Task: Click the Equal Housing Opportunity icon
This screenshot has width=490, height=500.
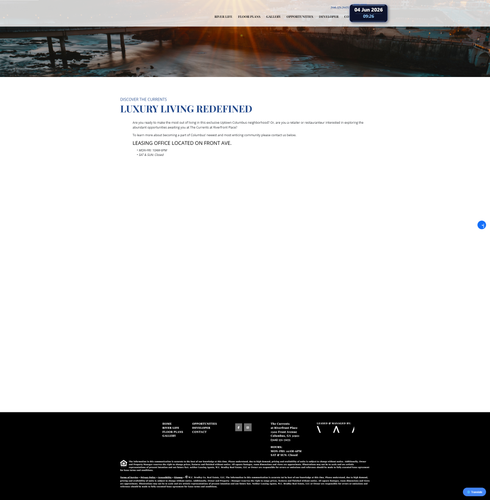Action: [123, 463]
